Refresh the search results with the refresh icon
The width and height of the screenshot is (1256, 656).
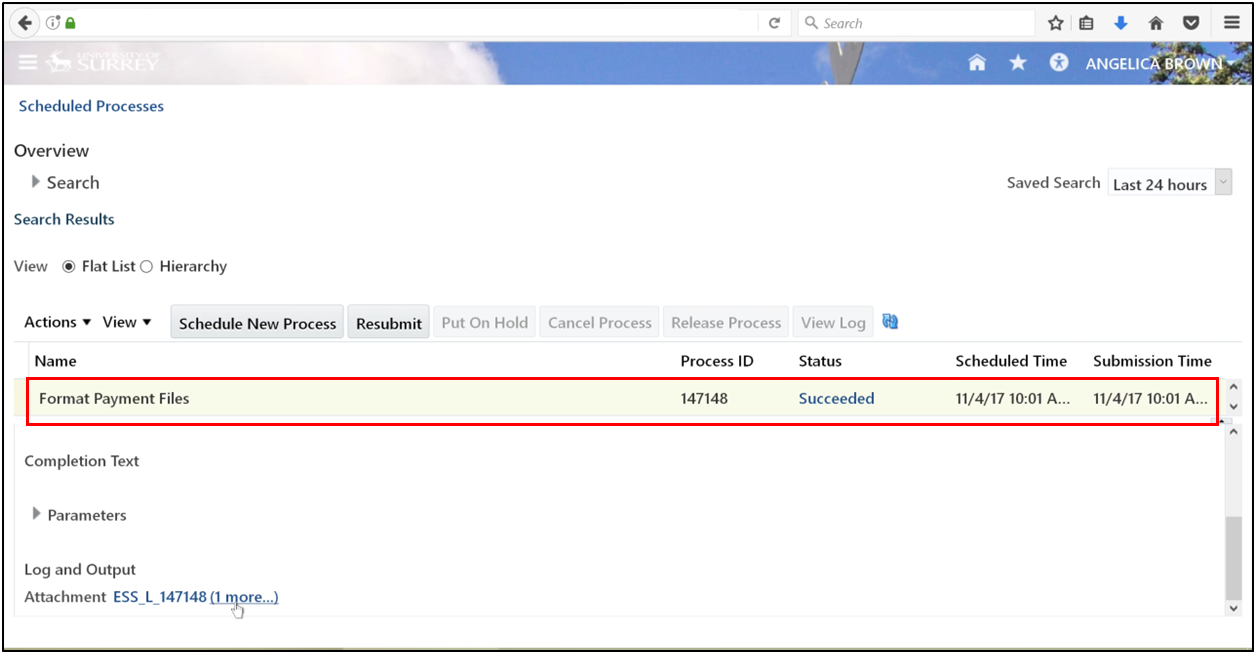pyautogui.click(x=889, y=321)
